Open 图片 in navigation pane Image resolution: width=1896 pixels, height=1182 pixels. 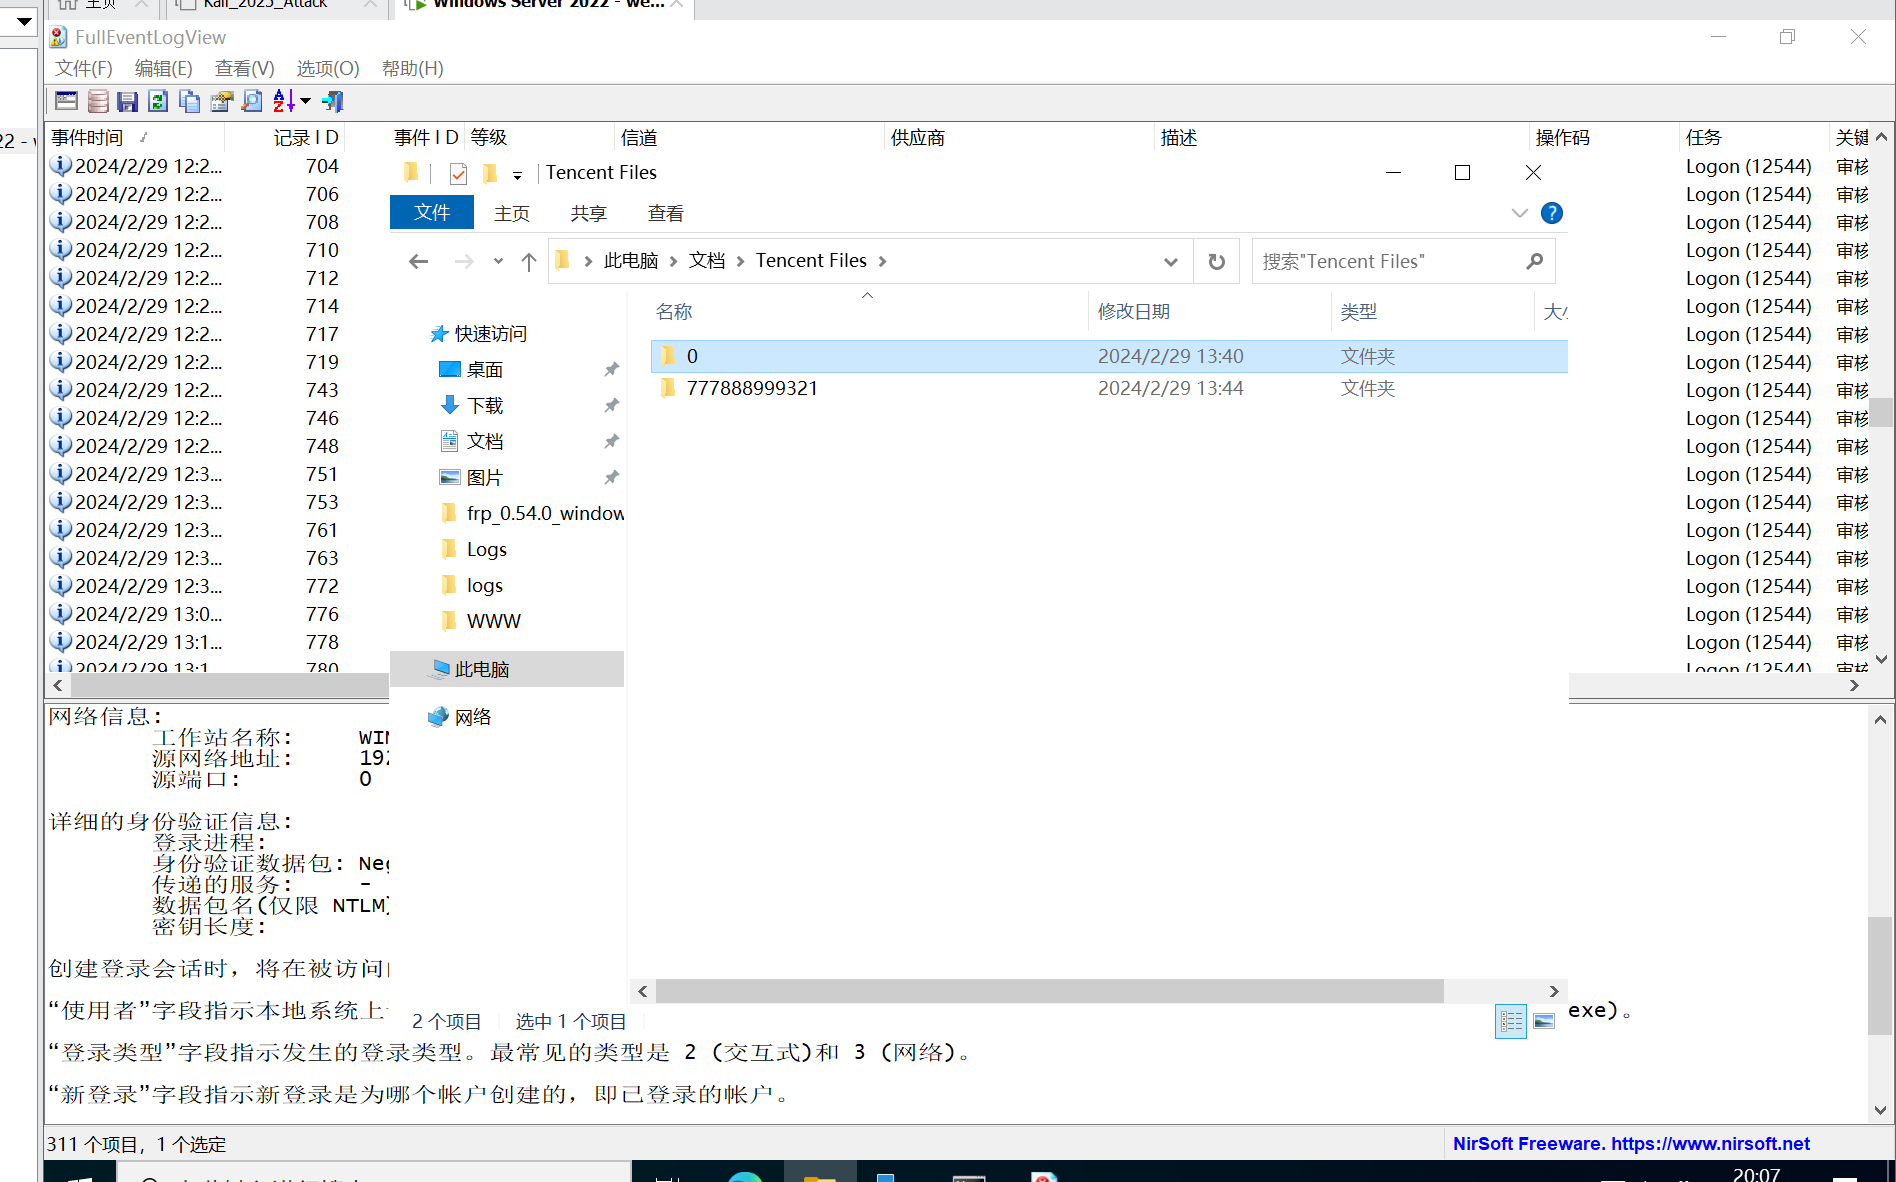pos(485,478)
